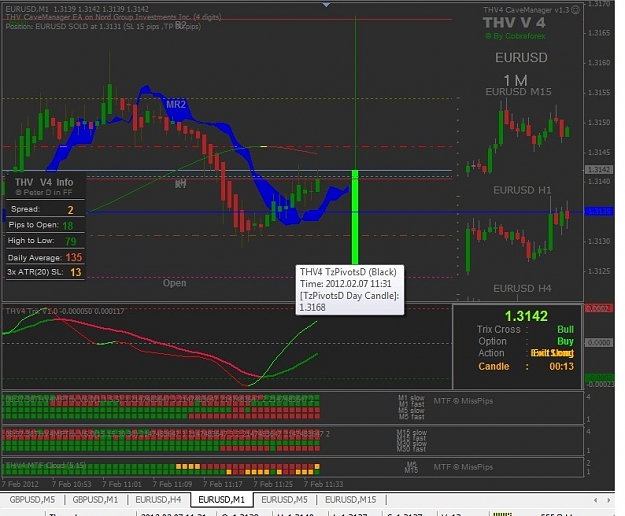Click the By Cobraforex credit text
This screenshot has height=516, width=625.
point(515,36)
